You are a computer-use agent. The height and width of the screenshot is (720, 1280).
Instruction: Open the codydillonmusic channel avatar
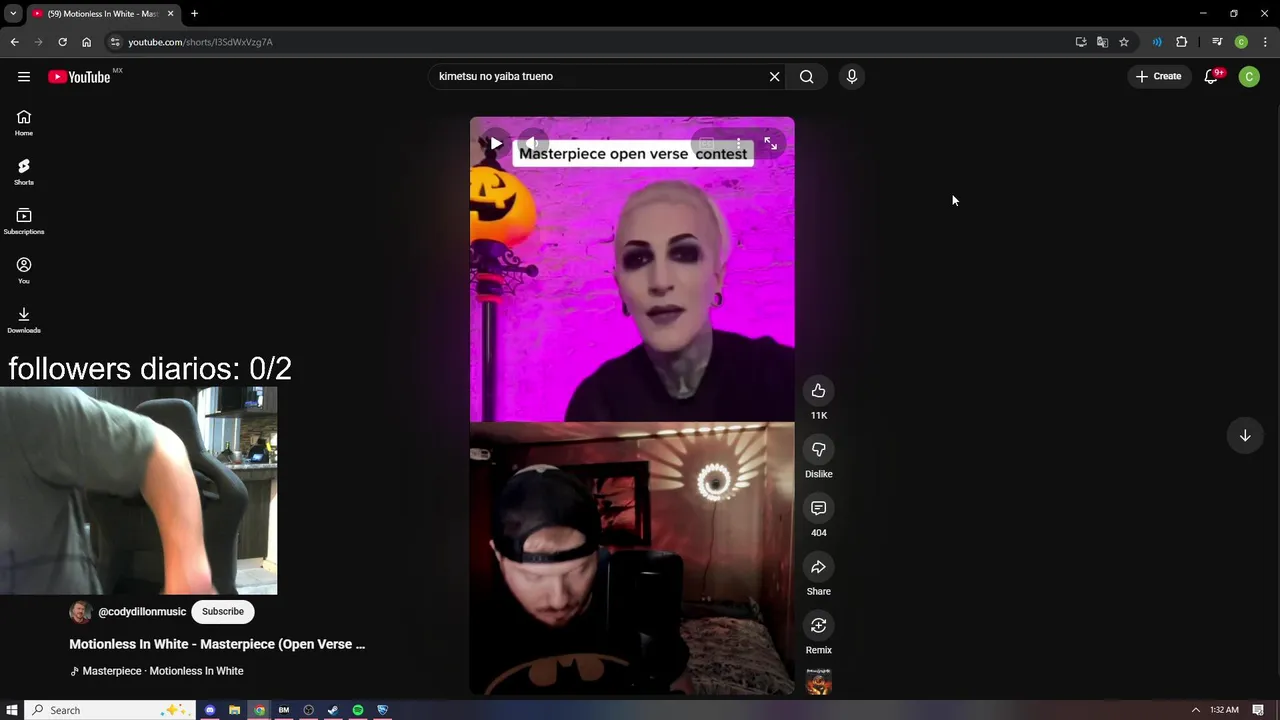pyautogui.click(x=80, y=612)
